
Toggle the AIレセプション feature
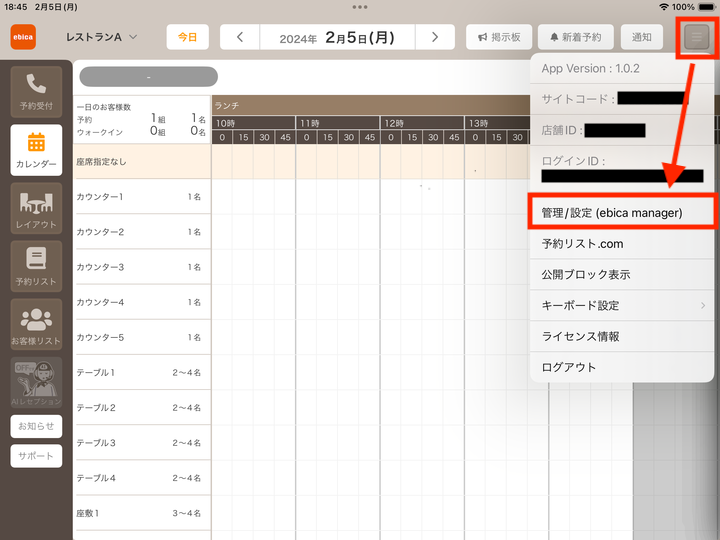click(x=36, y=382)
